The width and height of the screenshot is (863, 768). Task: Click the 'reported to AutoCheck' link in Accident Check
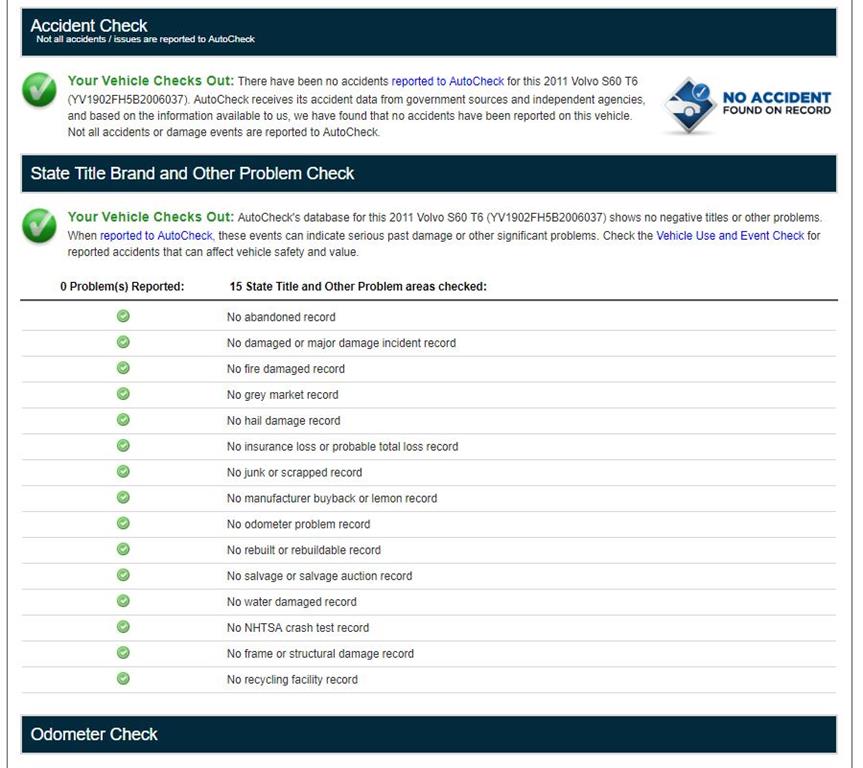pyautogui.click(x=447, y=81)
